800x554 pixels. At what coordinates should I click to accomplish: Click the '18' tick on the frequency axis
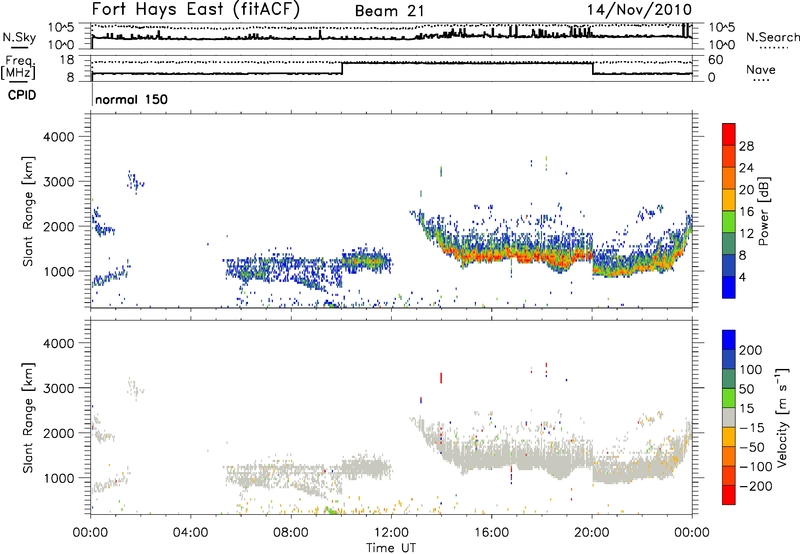point(67,60)
